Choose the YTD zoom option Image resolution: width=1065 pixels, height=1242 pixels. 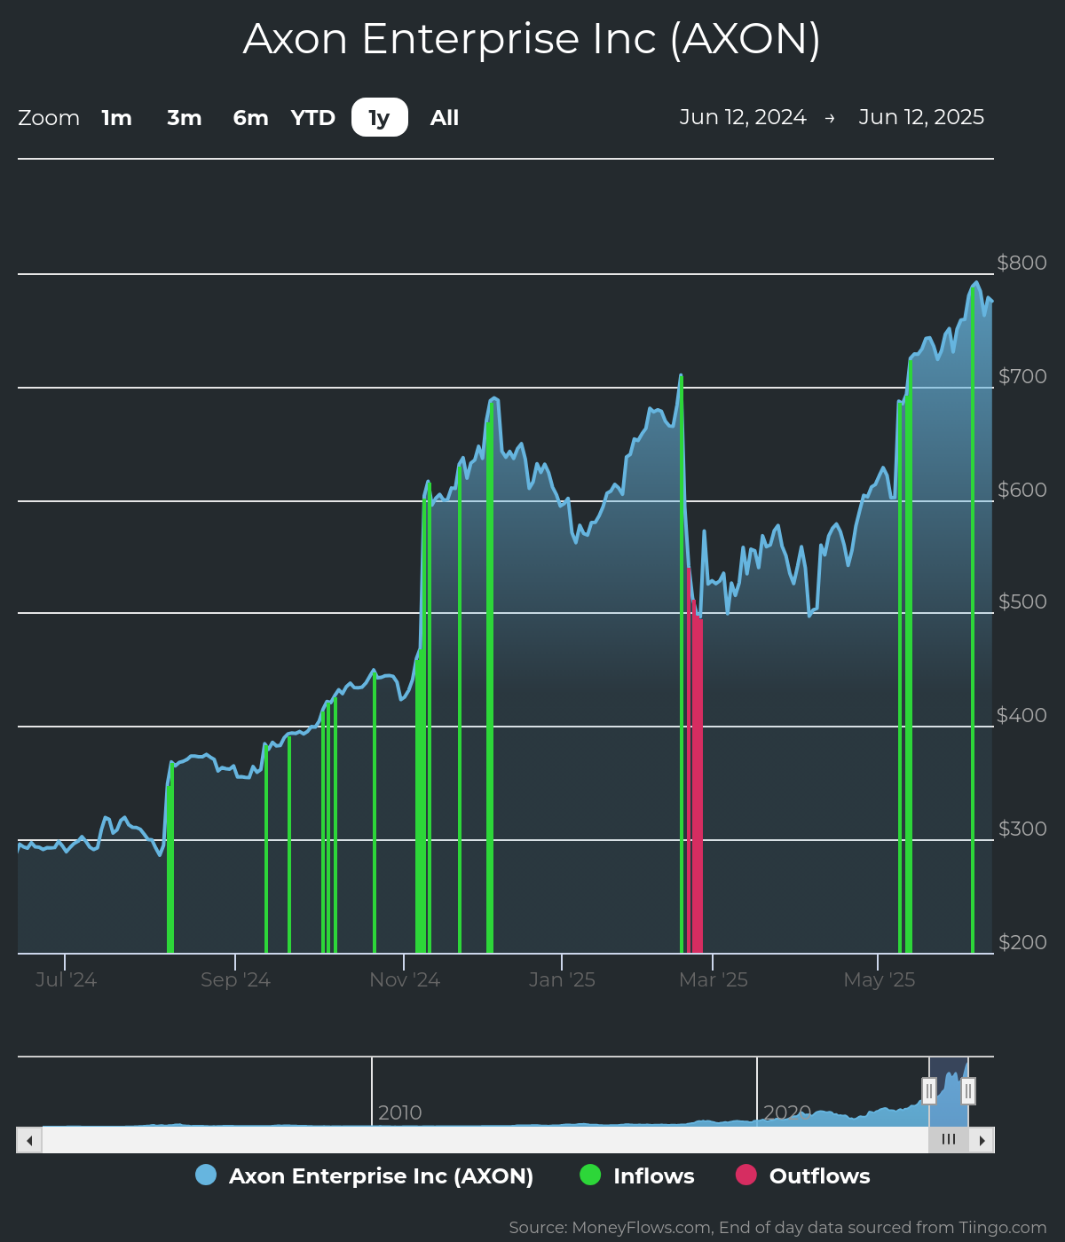(313, 118)
